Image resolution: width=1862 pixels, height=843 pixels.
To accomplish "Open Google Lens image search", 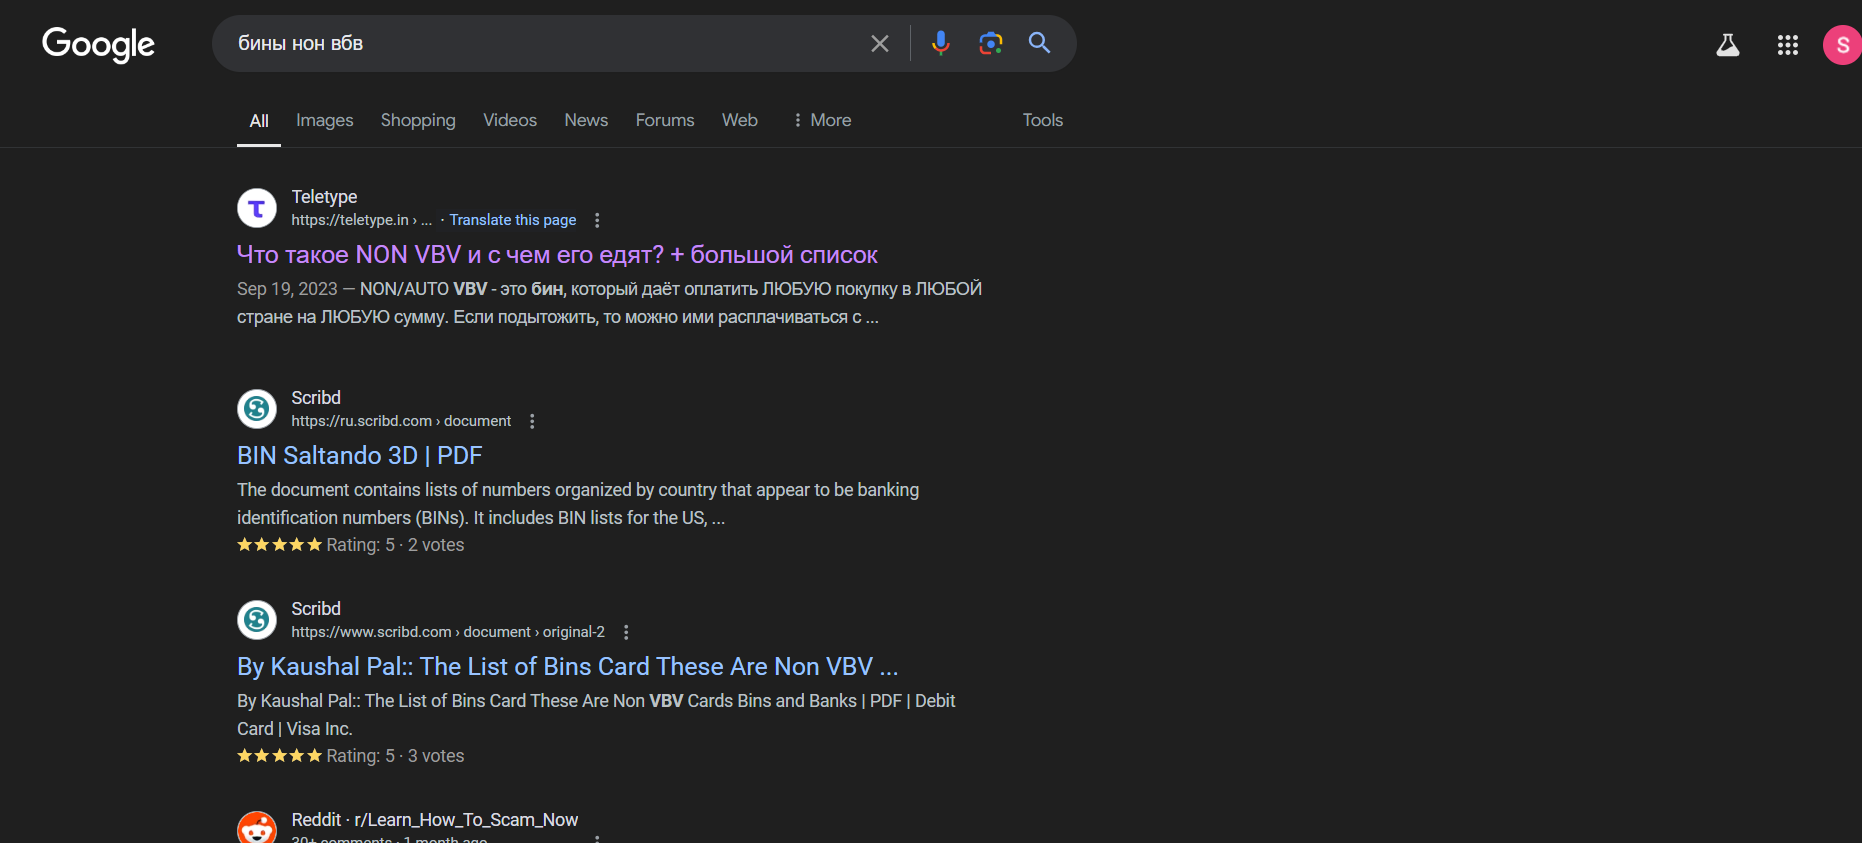I will click(x=990, y=43).
